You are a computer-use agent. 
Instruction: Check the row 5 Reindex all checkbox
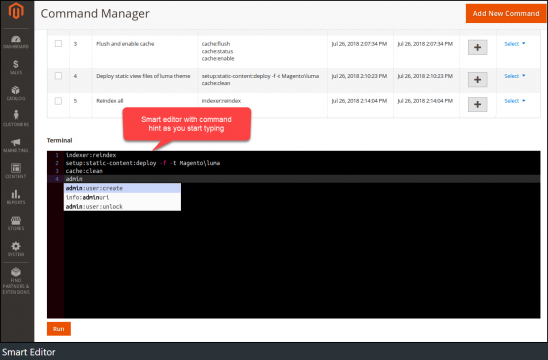pos(58,101)
